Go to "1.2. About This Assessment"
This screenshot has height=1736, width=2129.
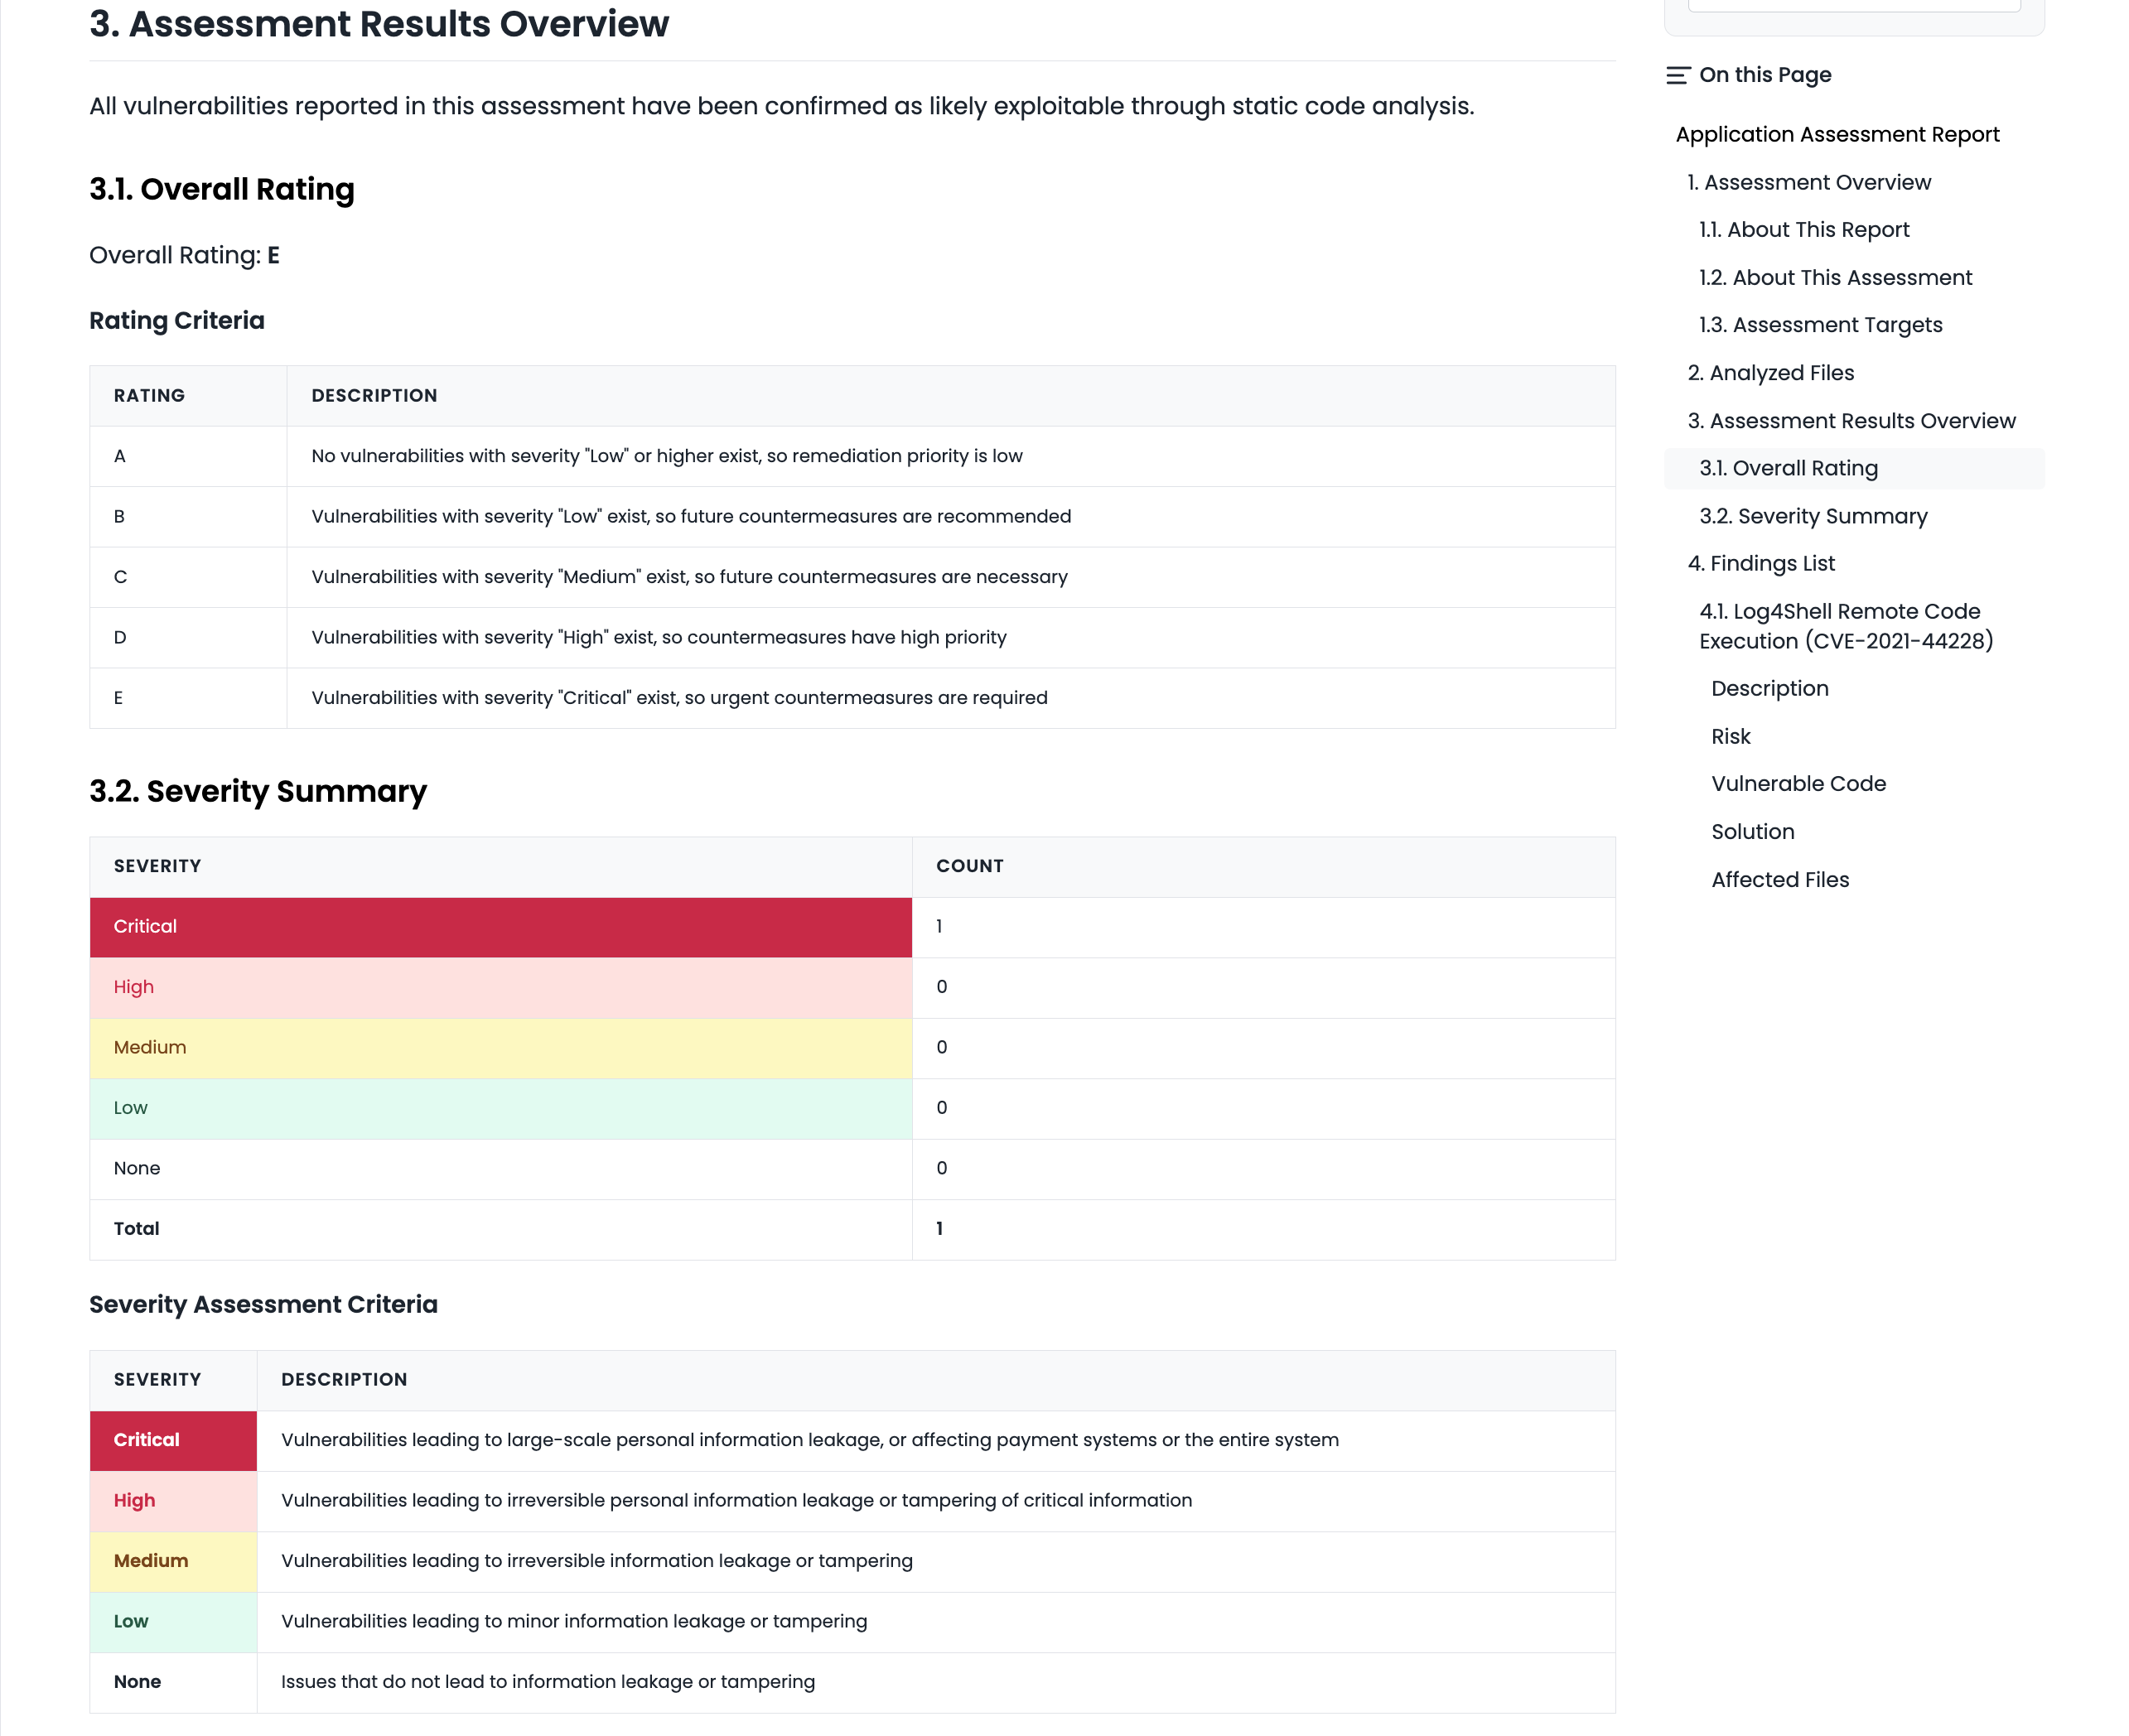click(1835, 277)
